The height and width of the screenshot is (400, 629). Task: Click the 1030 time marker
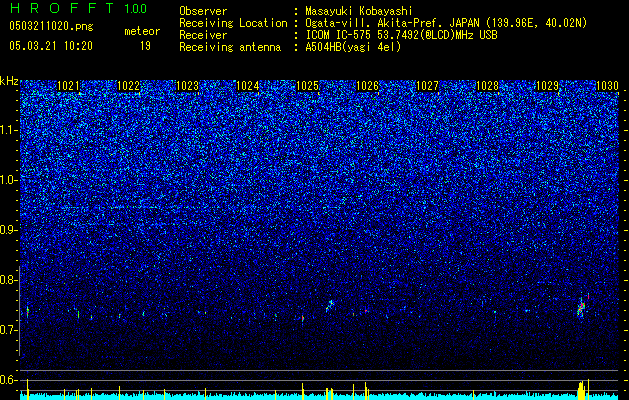point(607,86)
